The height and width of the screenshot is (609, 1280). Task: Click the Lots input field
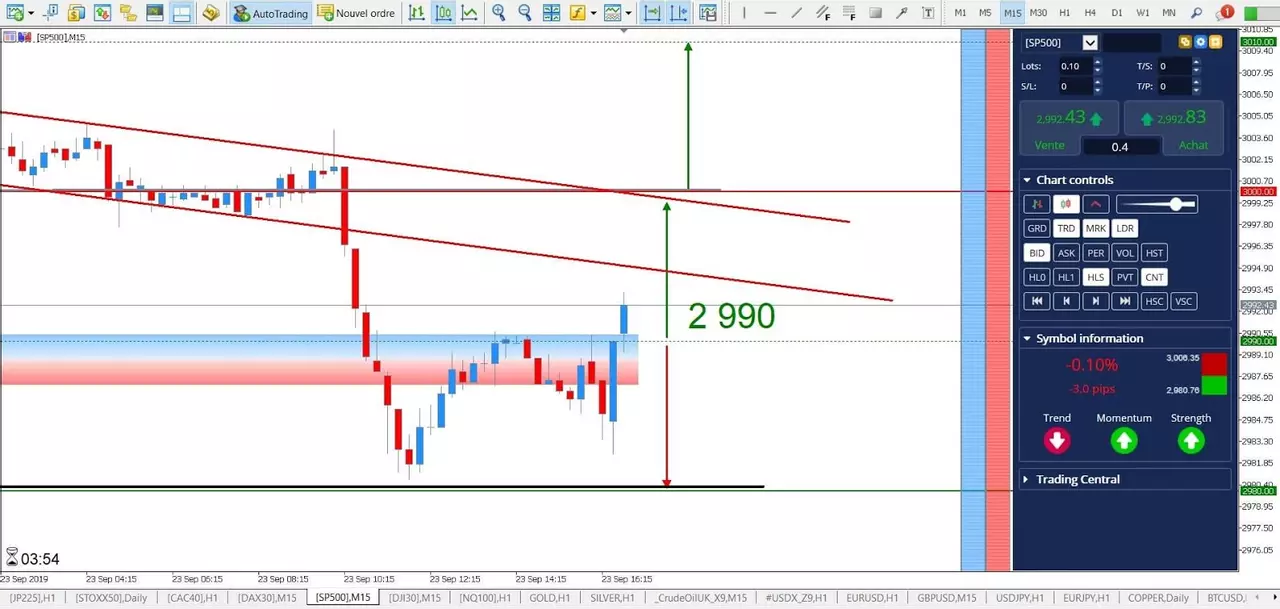coord(1074,66)
